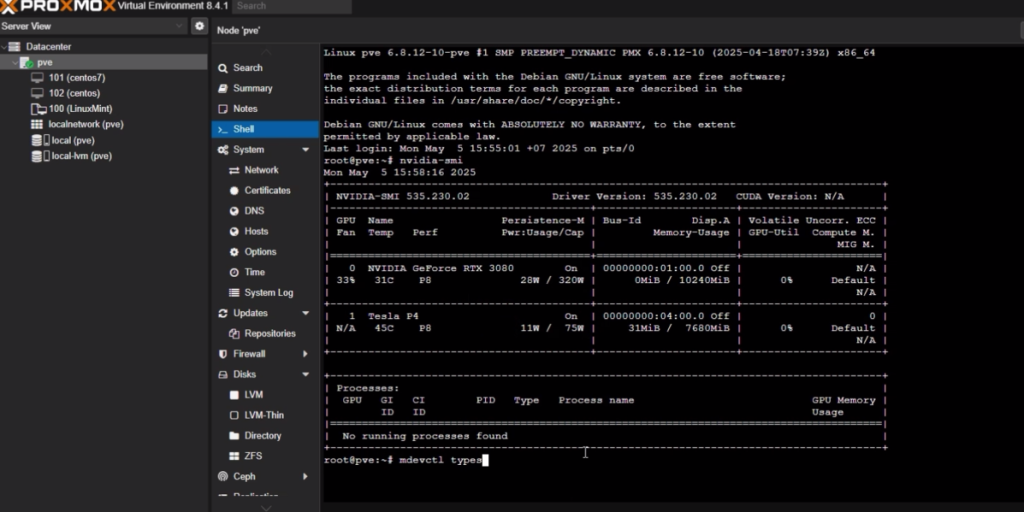Click the DNS globe icon
1024x512 pixels.
click(234, 211)
